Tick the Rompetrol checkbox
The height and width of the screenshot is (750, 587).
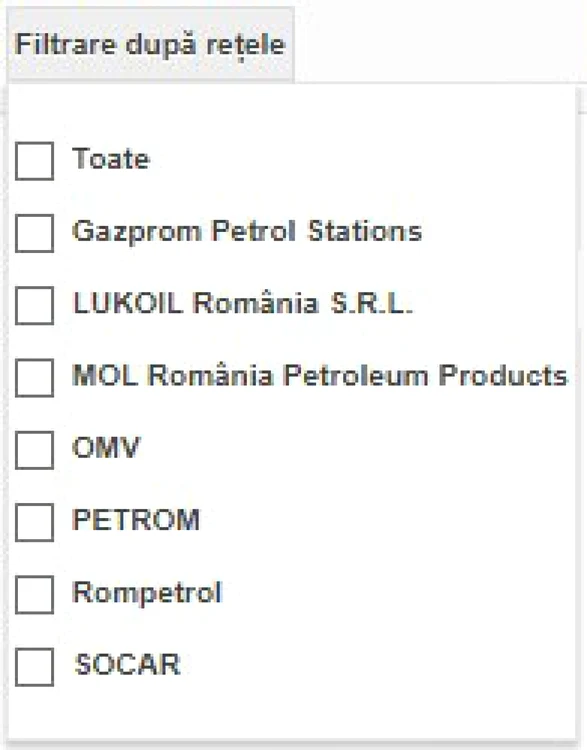[x=34, y=595]
